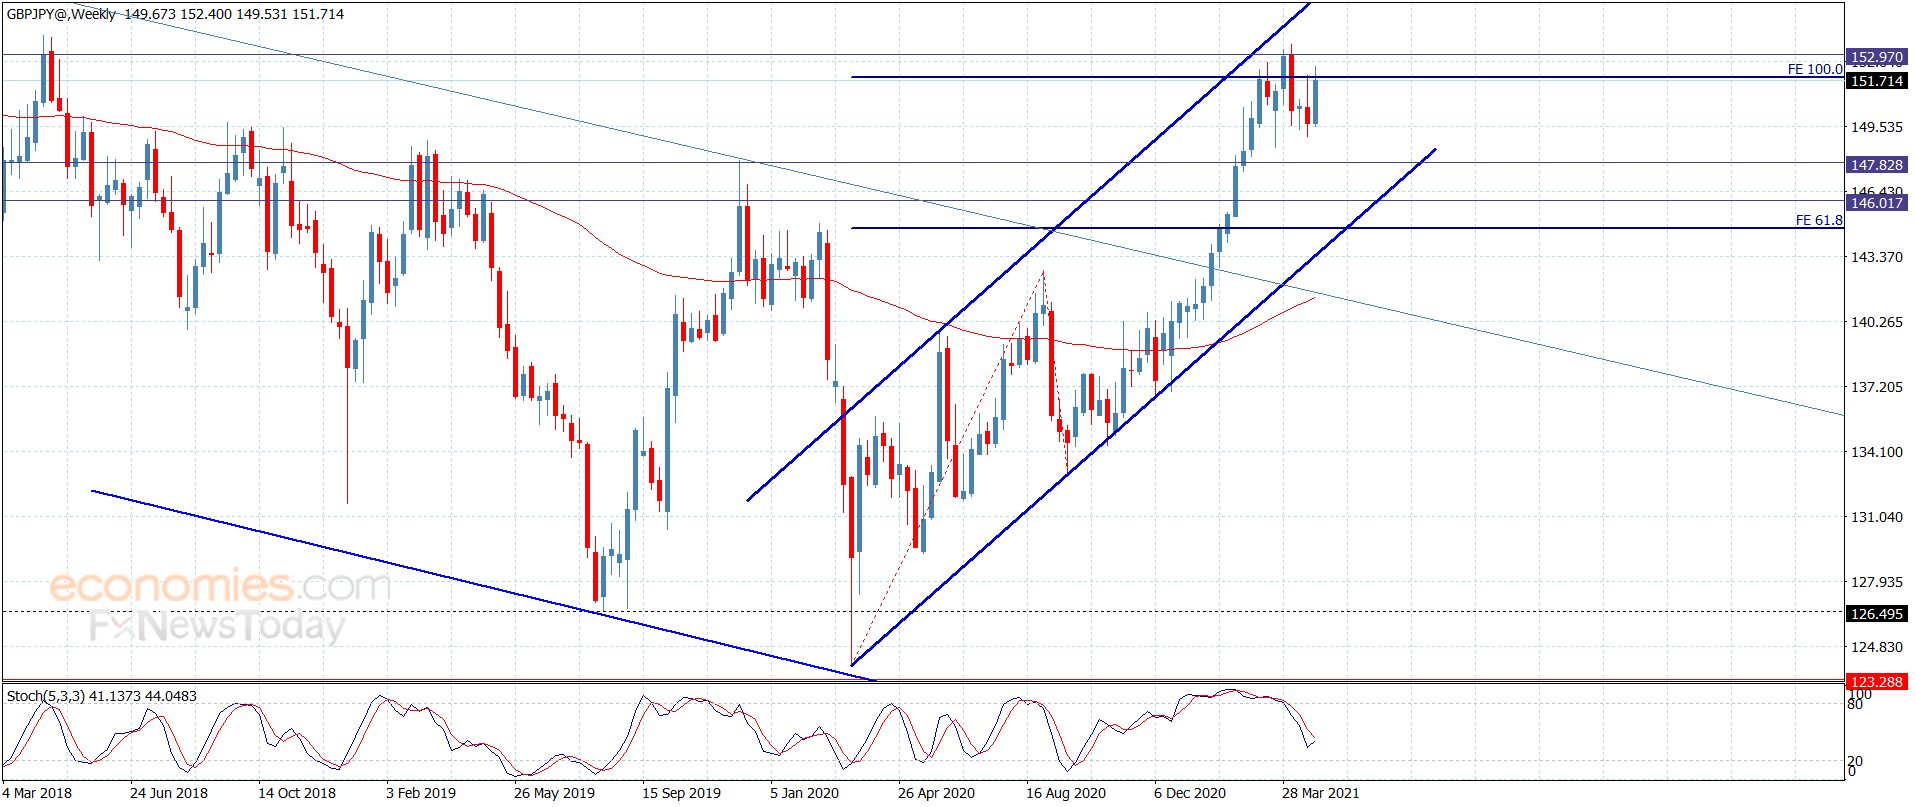Click the 28 Mar 2021 date label
Viewport: 1916px width, 807px height.
(x=1321, y=793)
